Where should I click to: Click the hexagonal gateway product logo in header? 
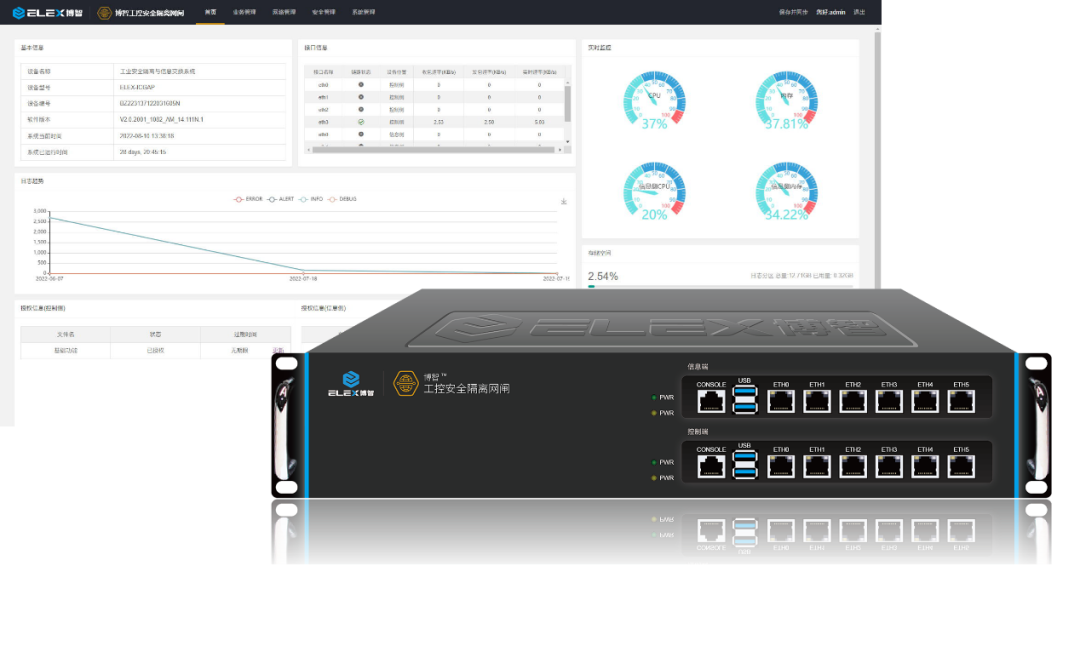coord(106,13)
